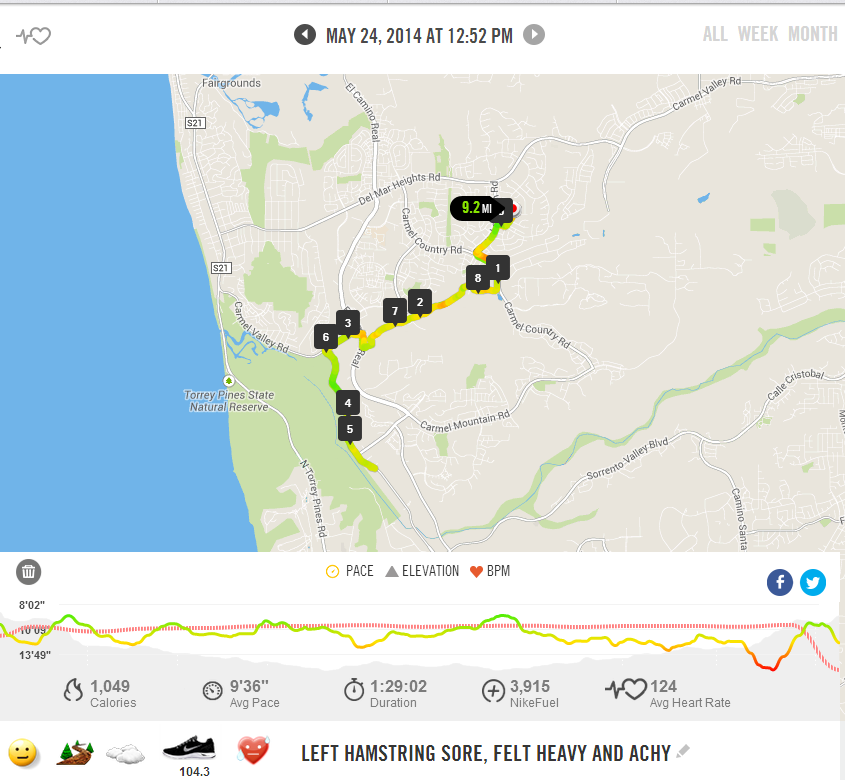The width and height of the screenshot is (845, 780).
Task: Toggle the BPM graph overlay
Action: (x=490, y=571)
